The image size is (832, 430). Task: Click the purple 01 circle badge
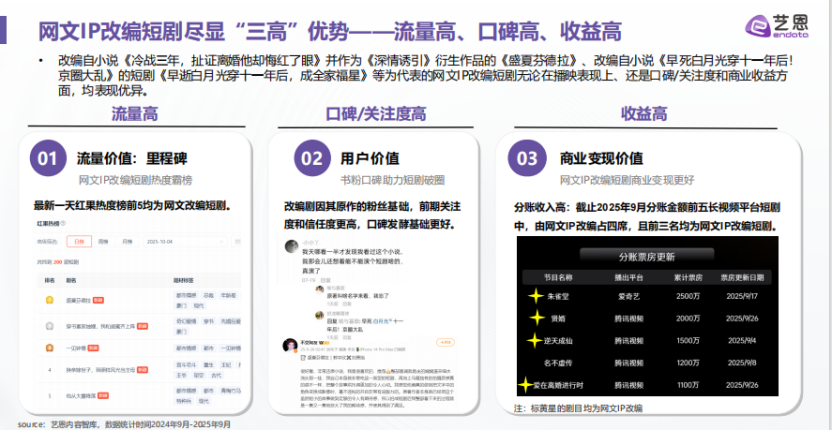(48, 158)
